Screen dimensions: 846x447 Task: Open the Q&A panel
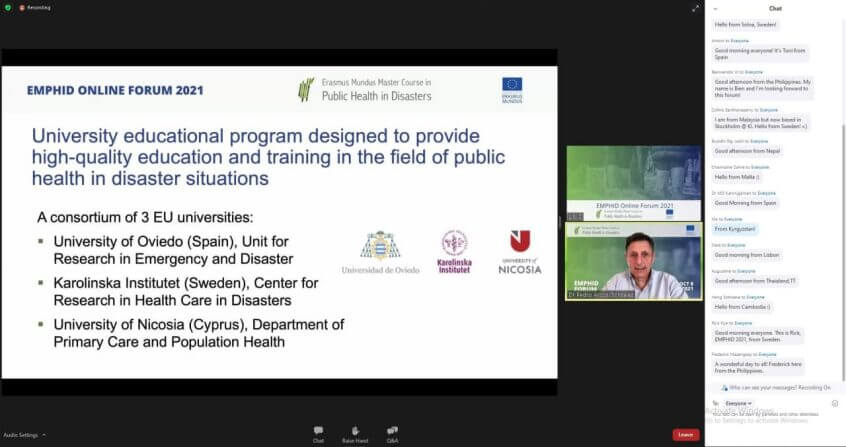point(392,432)
